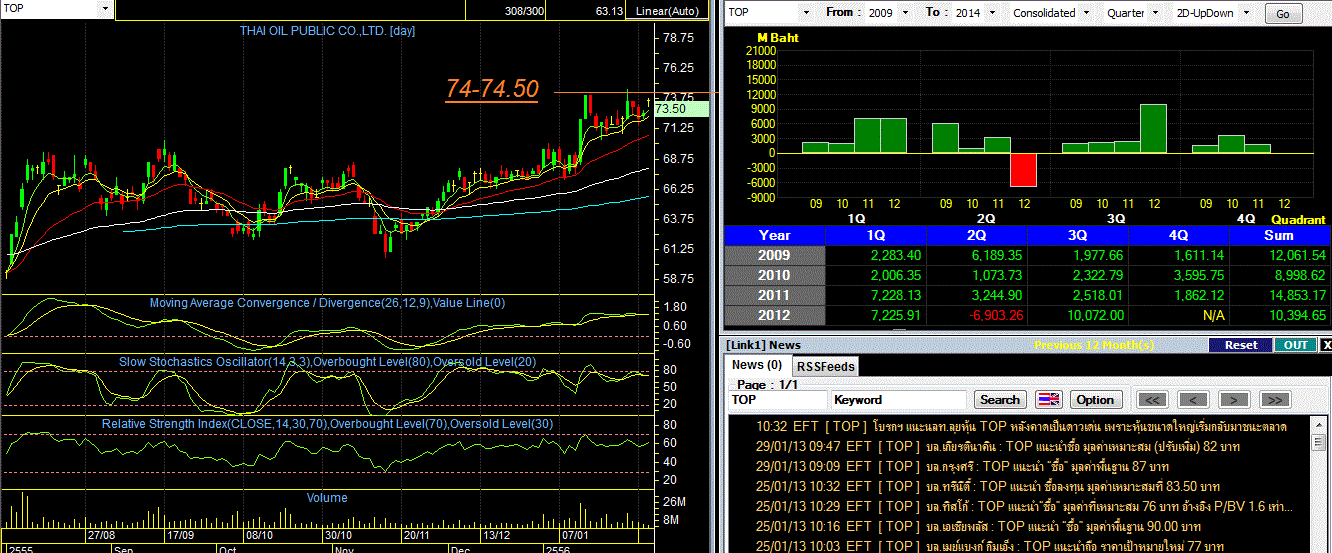Click the Previous 12 Month(s) label
1332x553 pixels.
point(1094,345)
